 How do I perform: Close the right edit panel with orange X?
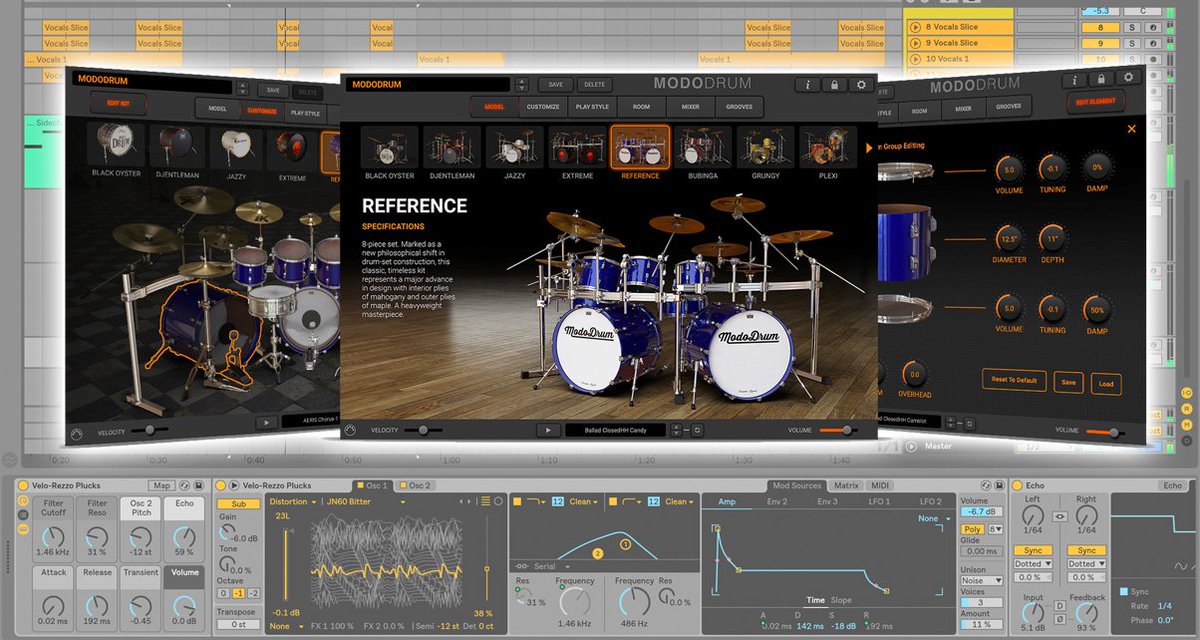tap(1132, 129)
